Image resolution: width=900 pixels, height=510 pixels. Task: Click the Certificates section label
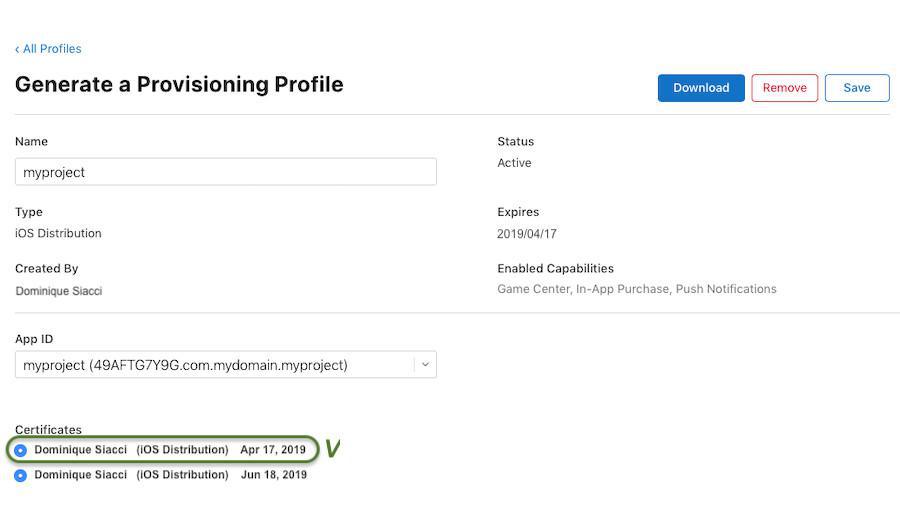pyautogui.click(x=48, y=430)
